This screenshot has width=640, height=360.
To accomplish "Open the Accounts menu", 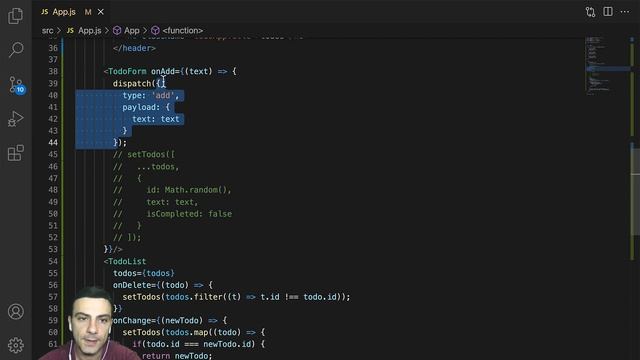I will click(x=16, y=311).
